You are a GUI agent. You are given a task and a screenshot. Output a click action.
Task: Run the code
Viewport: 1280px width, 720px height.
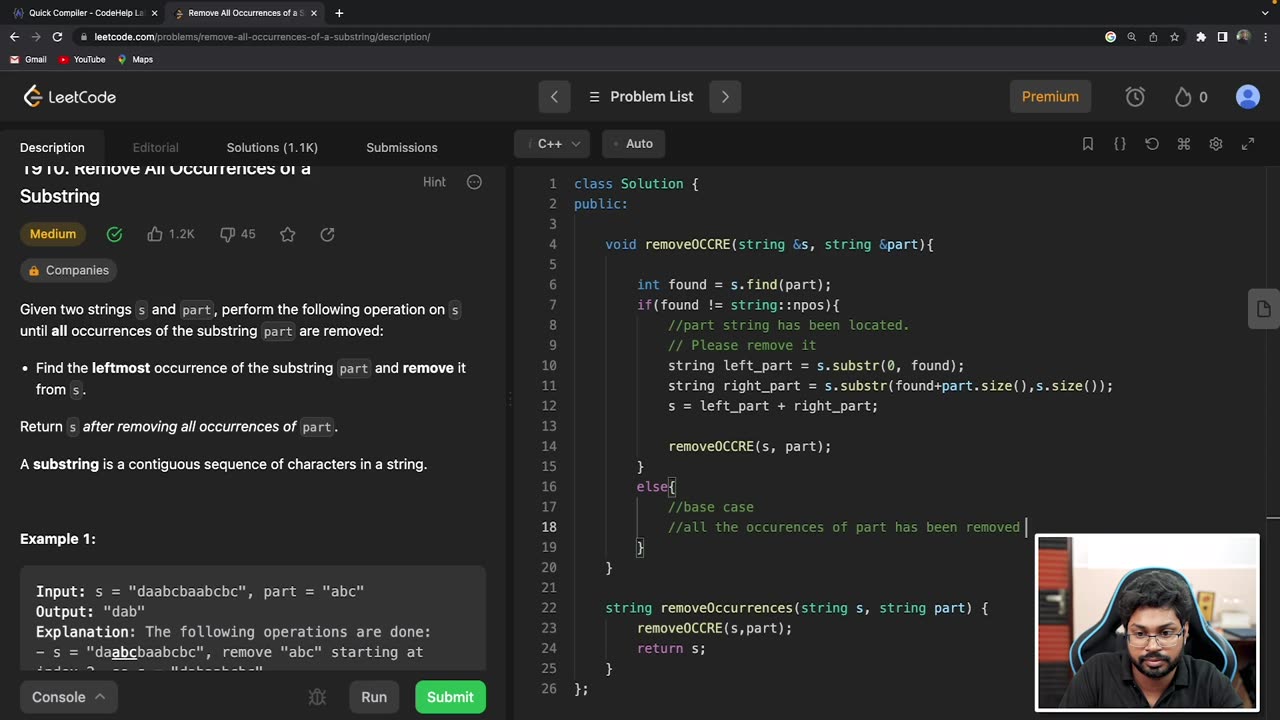(374, 697)
